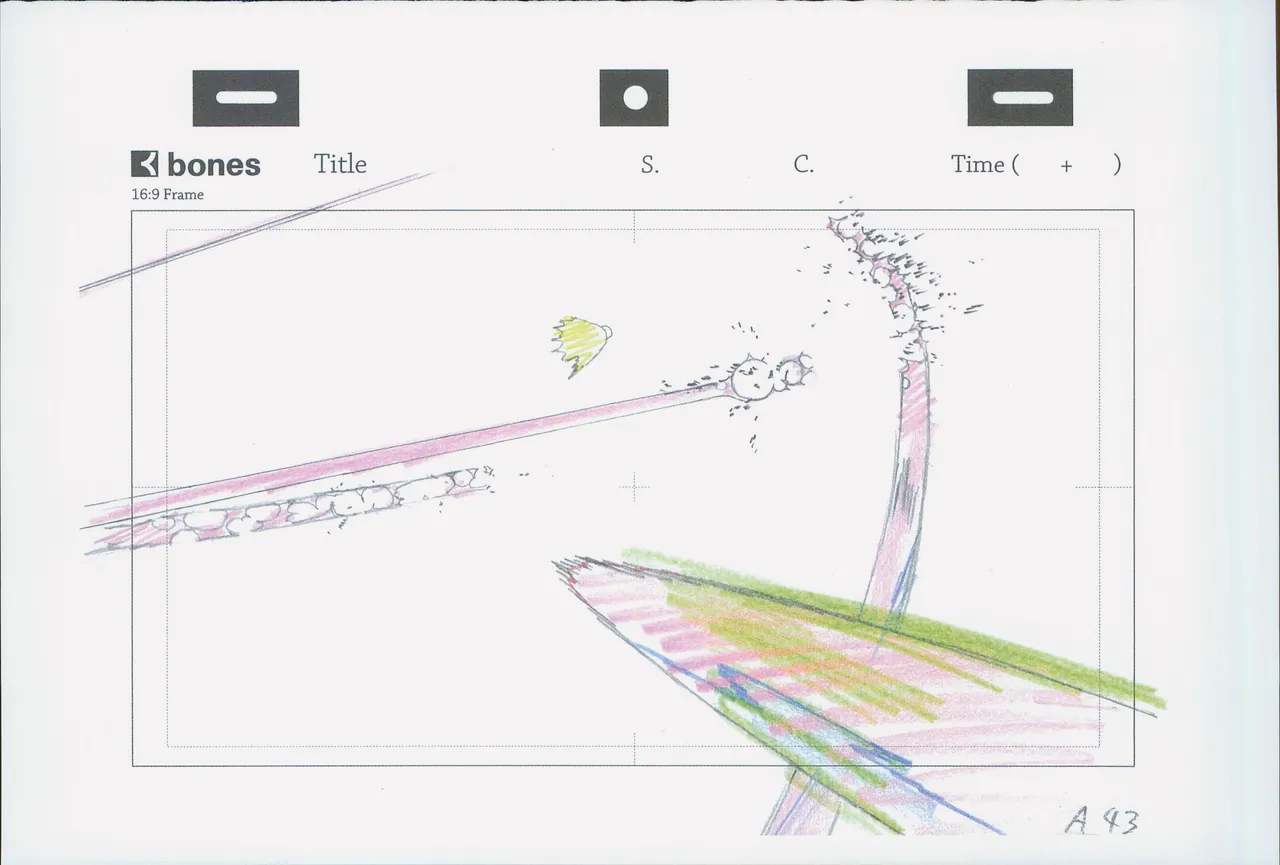
Task: Click the "S." scene label
Action: point(650,165)
